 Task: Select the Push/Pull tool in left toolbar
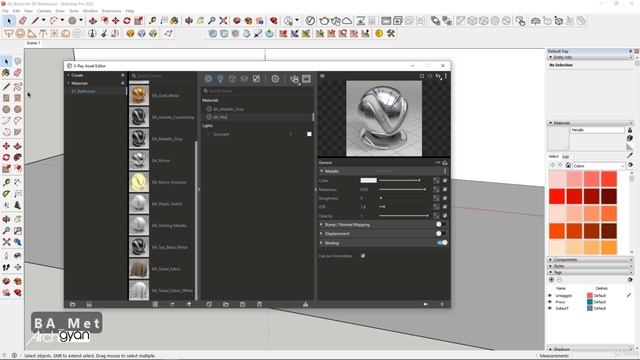coord(18,146)
